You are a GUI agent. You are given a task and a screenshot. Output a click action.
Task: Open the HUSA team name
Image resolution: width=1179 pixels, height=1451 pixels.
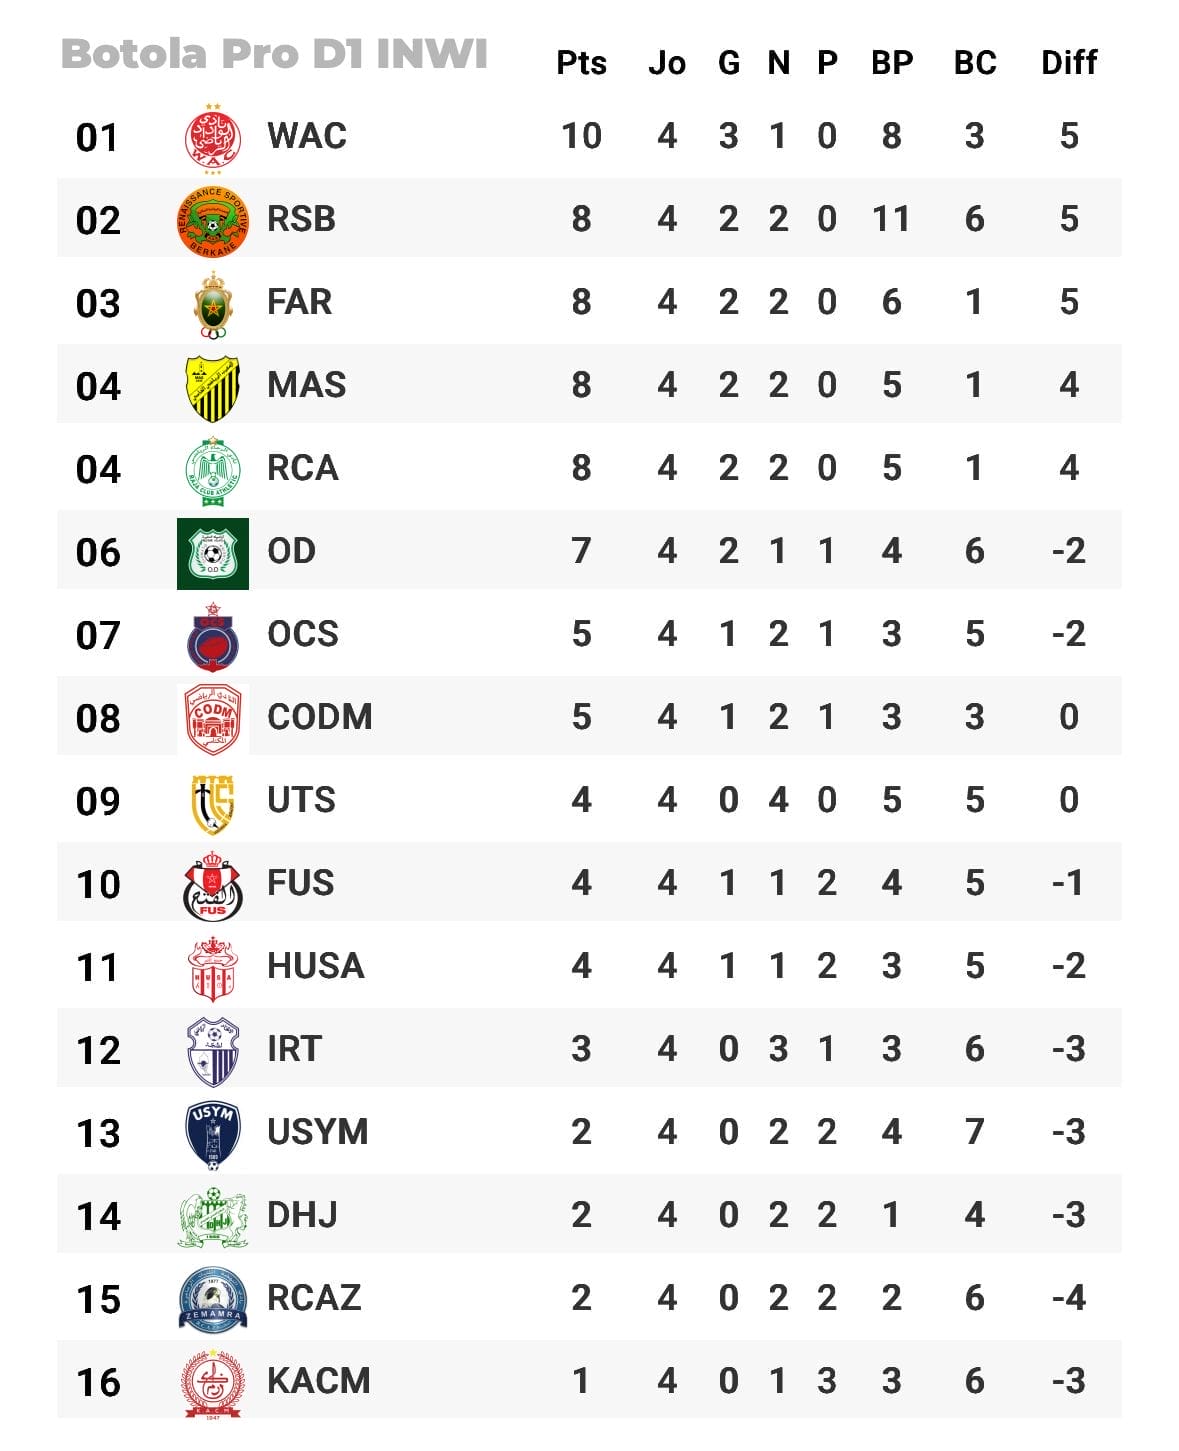tap(315, 966)
